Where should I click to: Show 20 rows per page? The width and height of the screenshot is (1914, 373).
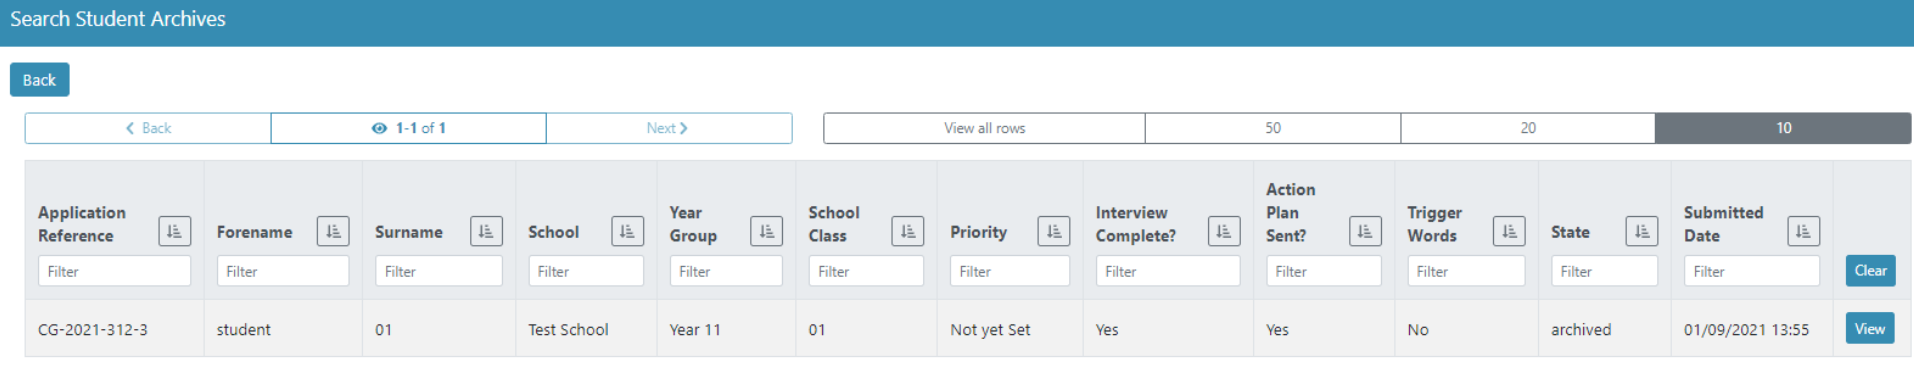pyautogui.click(x=1528, y=128)
